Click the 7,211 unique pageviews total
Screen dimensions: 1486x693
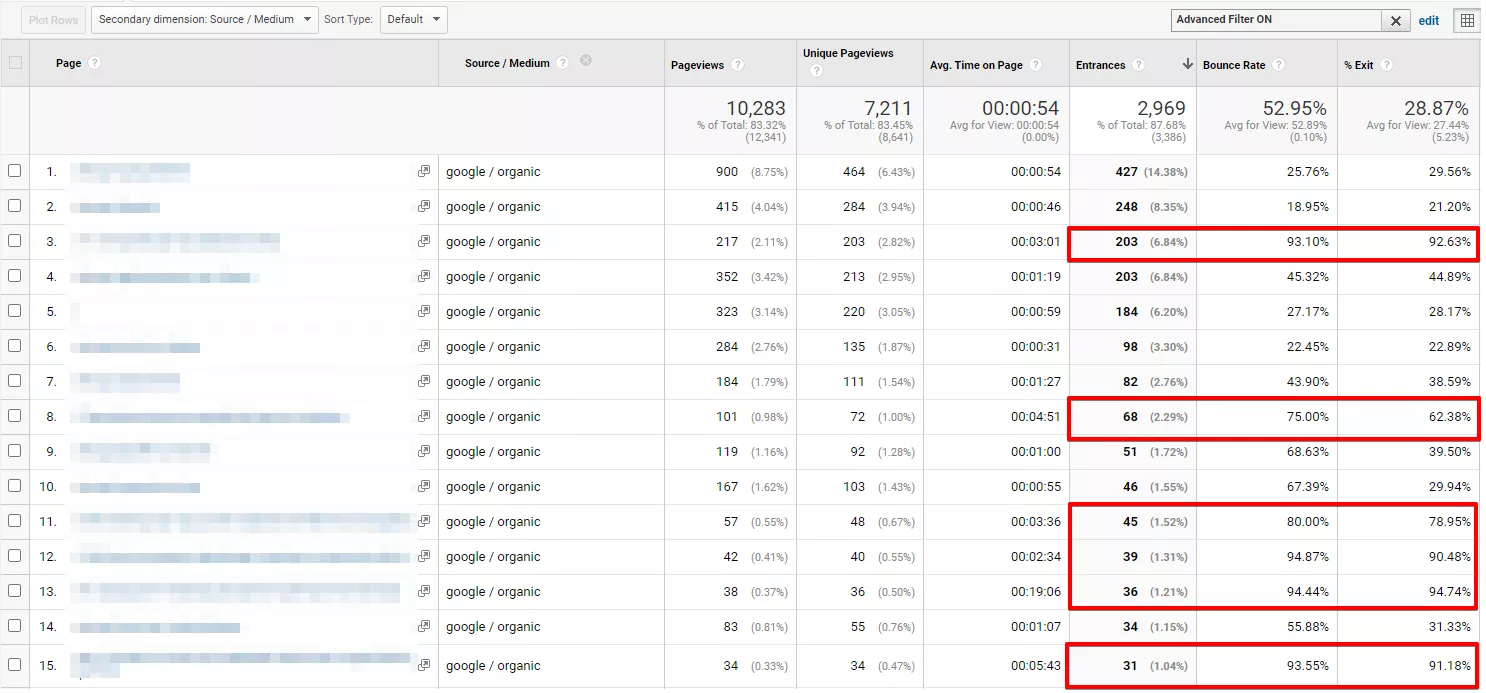click(888, 108)
